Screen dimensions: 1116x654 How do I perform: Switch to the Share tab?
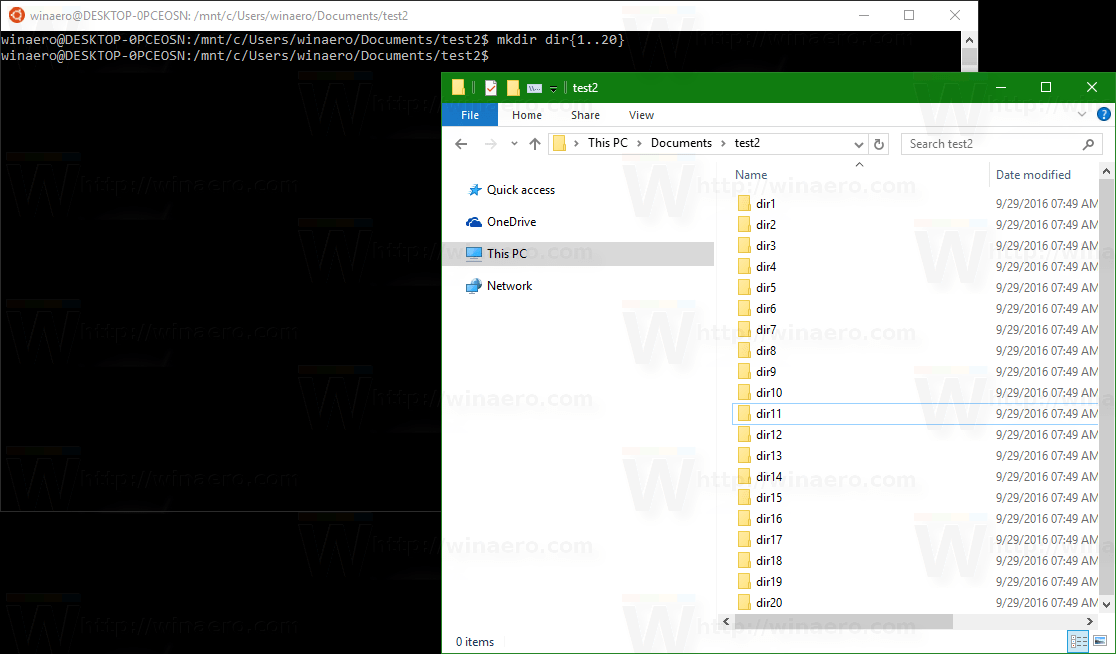tap(584, 114)
